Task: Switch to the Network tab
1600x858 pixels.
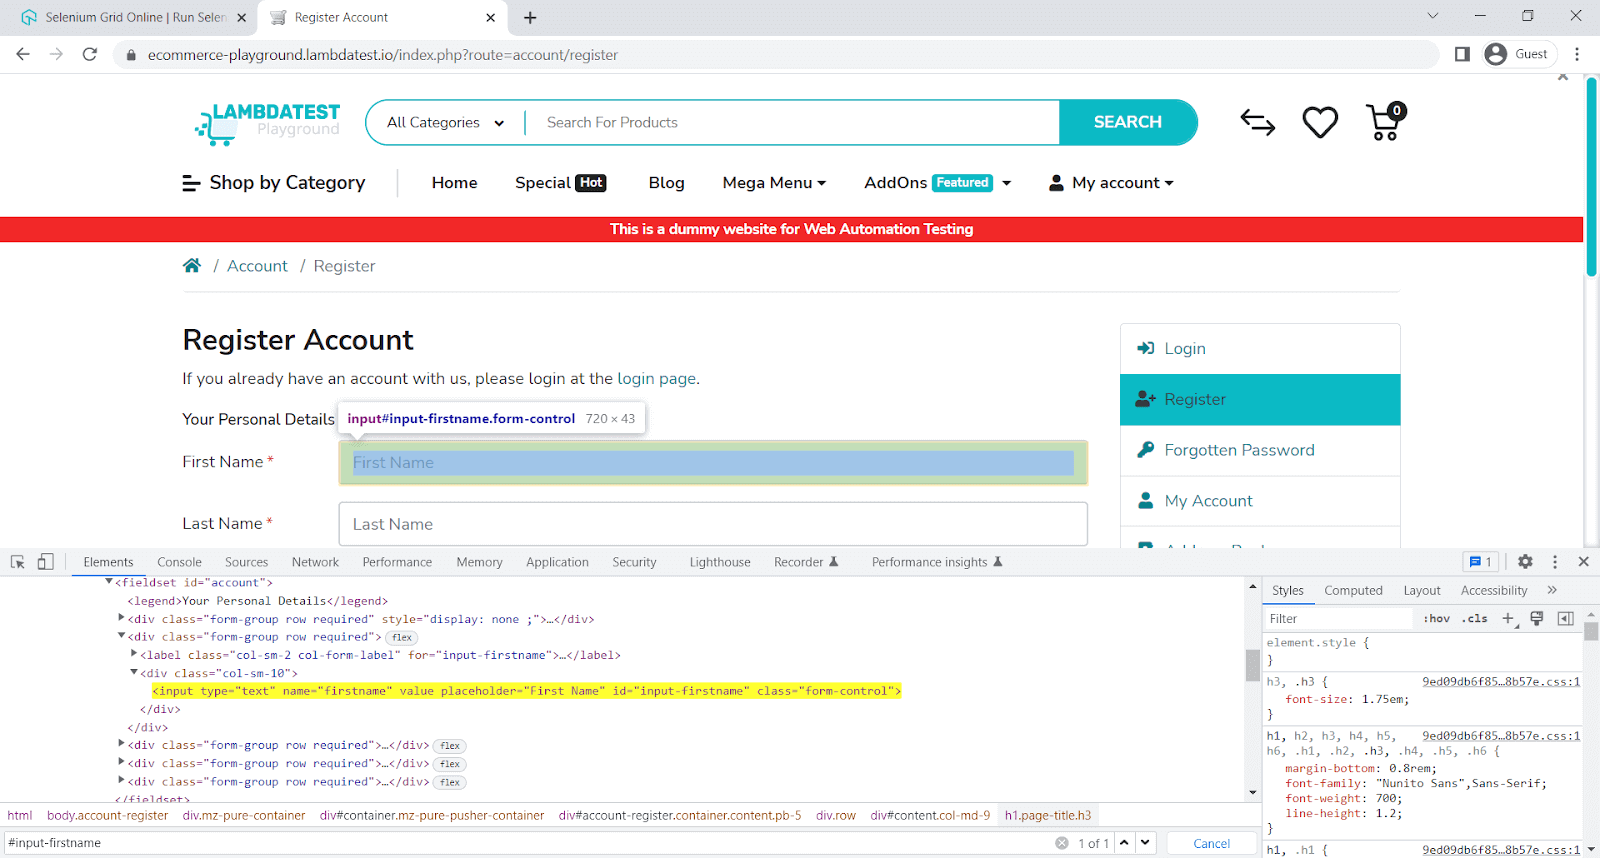Action: click(315, 562)
